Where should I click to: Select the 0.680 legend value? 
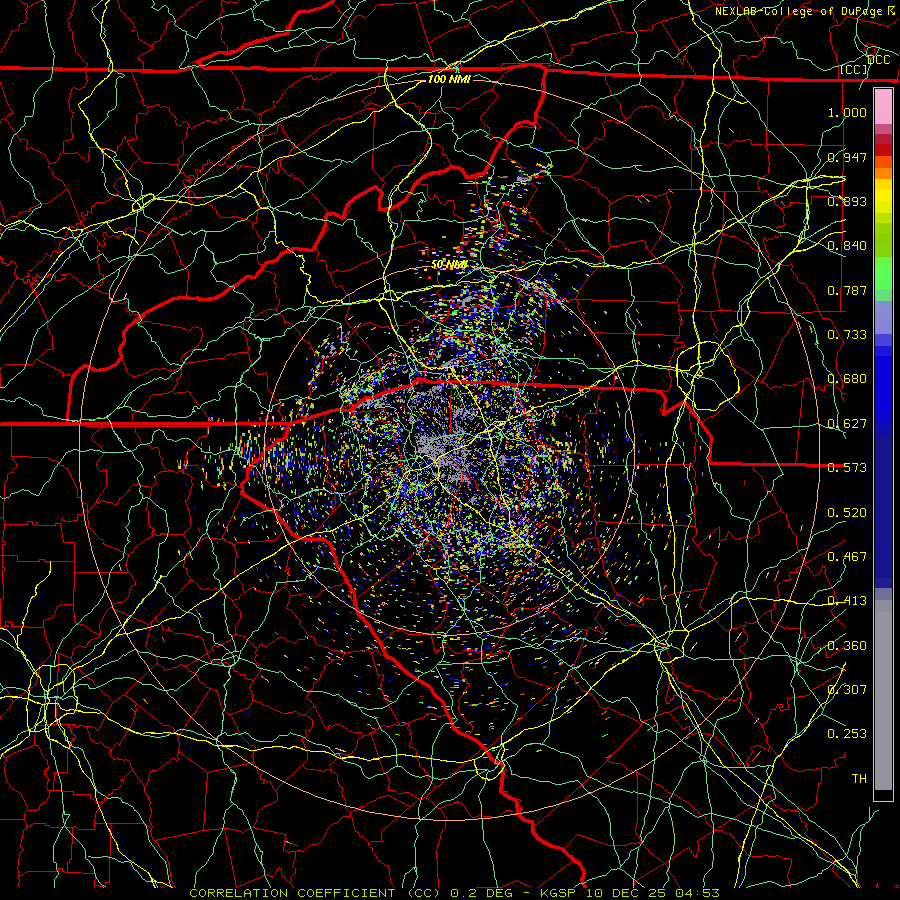coord(847,379)
